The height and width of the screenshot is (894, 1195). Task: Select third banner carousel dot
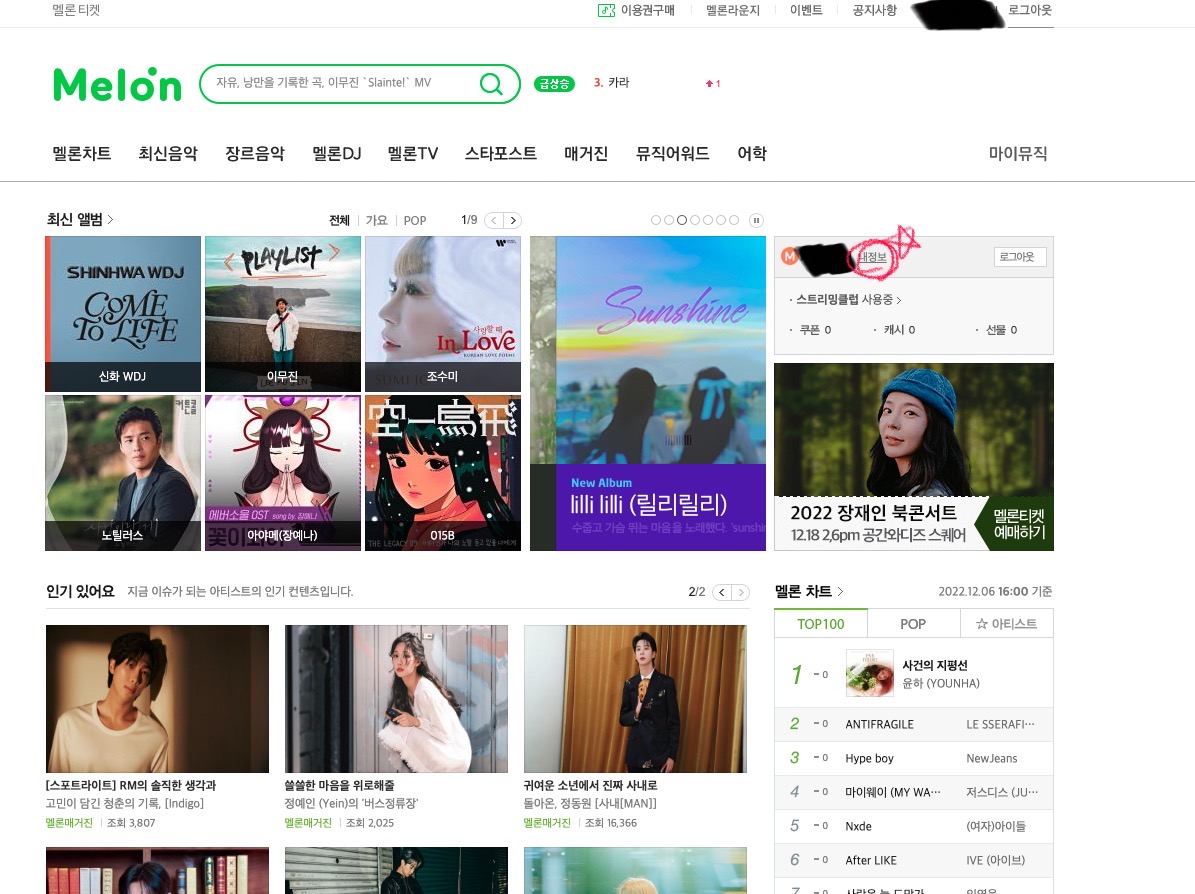click(681, 220)
